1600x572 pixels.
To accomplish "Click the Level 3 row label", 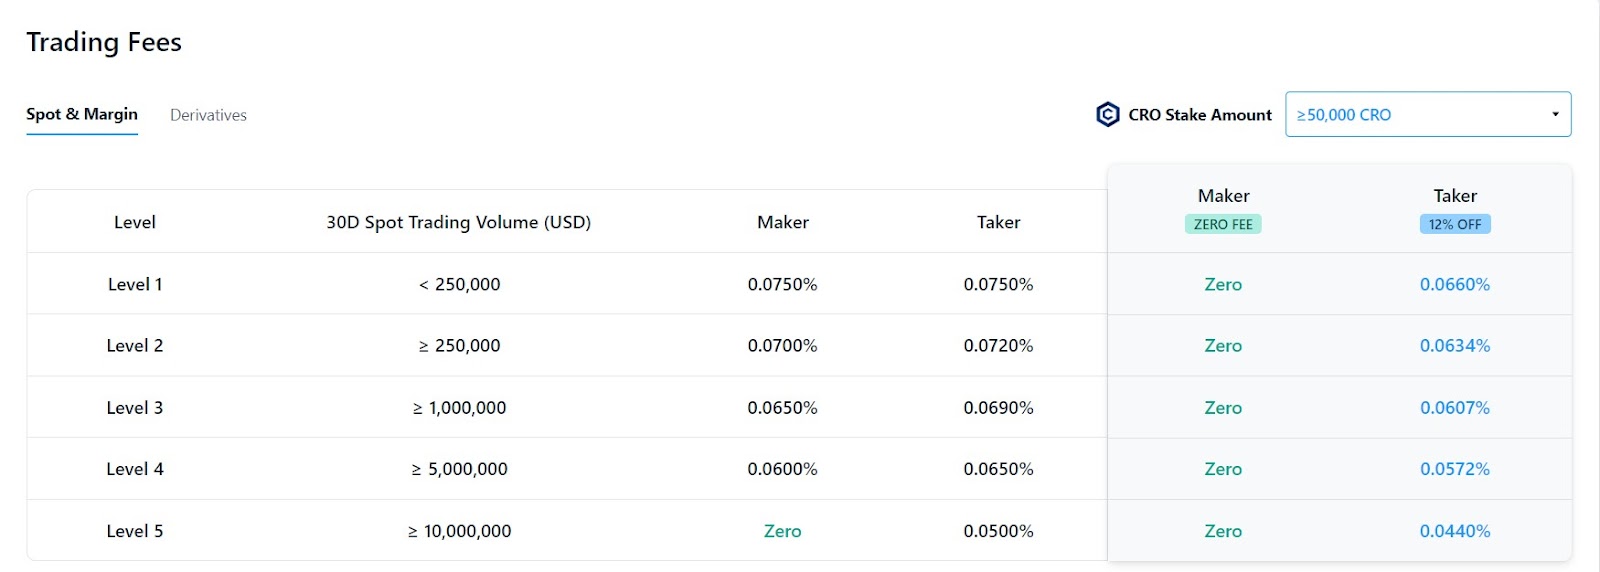I will tap(135, 408).
